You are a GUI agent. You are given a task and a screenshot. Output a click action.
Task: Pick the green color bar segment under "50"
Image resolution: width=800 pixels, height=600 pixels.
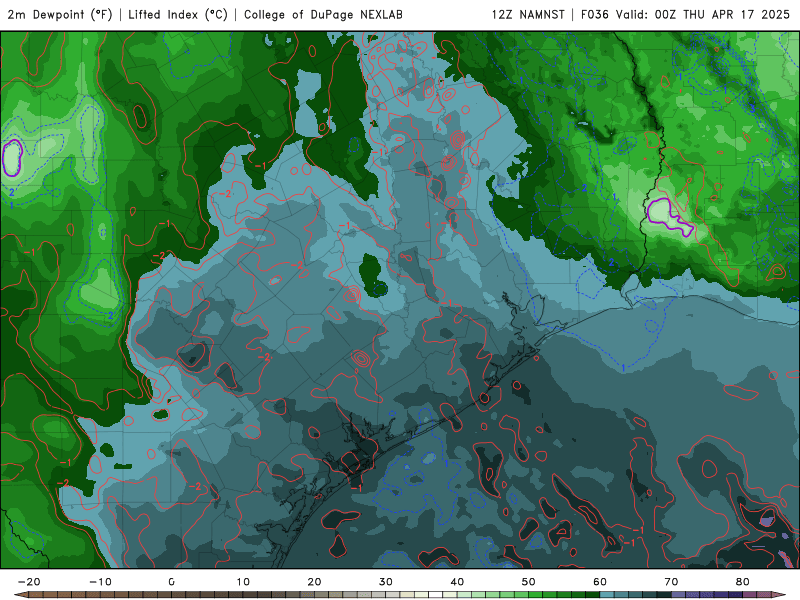pos(535,595)
